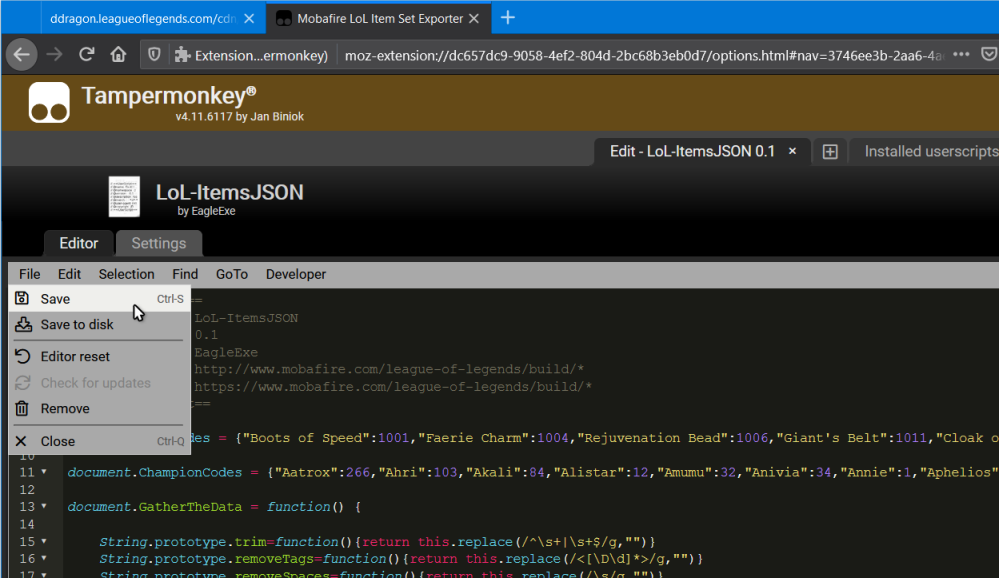The image size is (999, 578).
Task: Click the moz-extension URL address bar
Action: tap(643, 55)
